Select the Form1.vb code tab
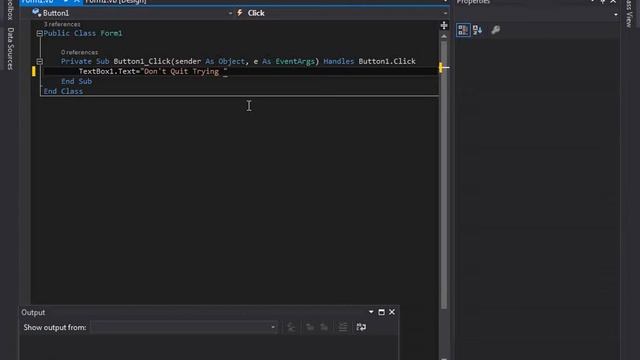This screenshot has width=640, height=360. tap(38, 2)
